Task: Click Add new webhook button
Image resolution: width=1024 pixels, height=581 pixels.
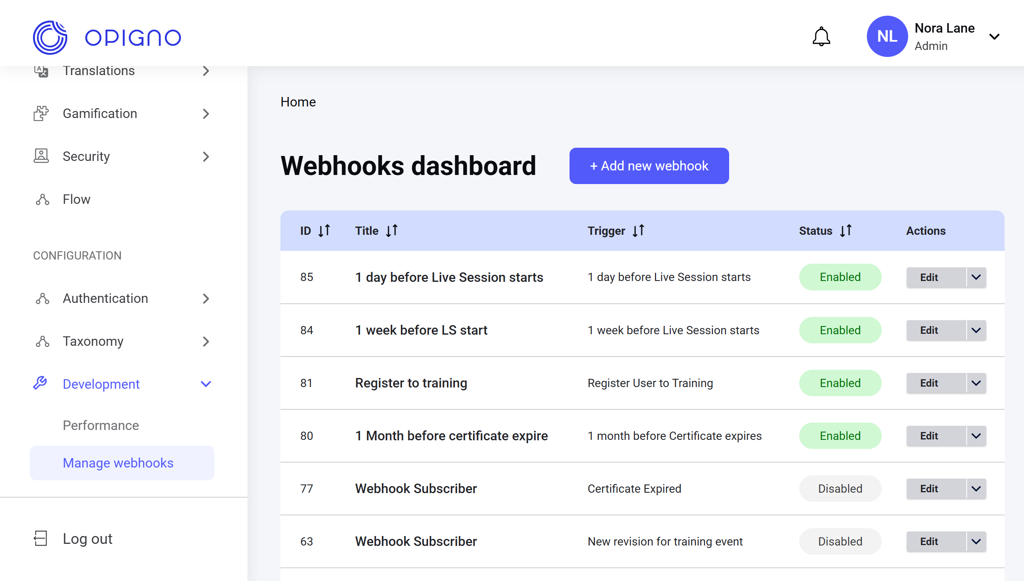Action: [x=649, y=166]
